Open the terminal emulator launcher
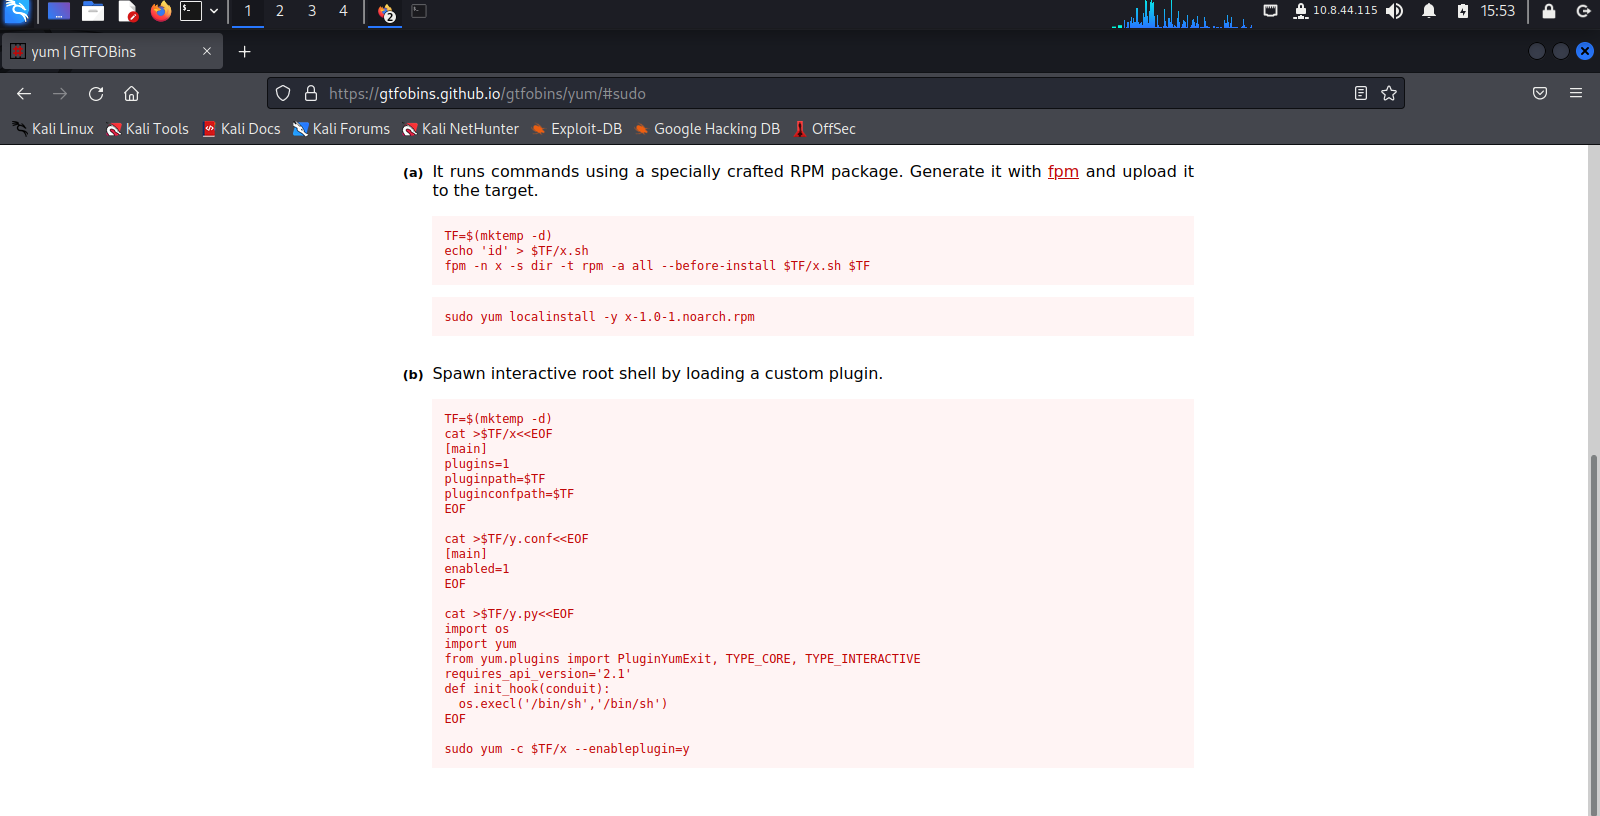The height and width of the screenshot is (816, 1600). (191, 11)
